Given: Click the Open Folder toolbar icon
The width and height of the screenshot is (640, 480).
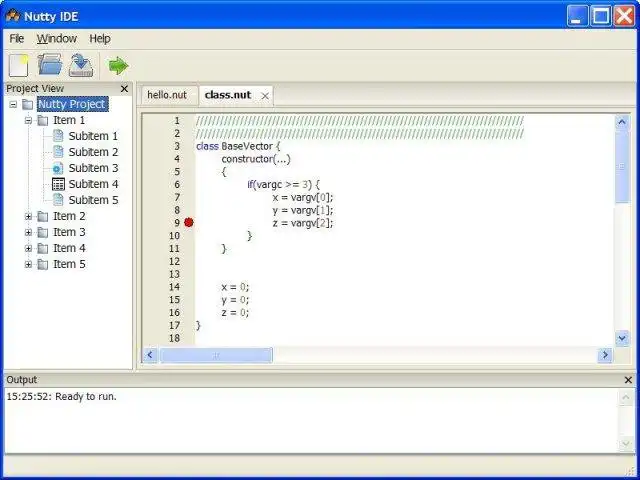Looking at the screenshot, I should [50, 64].
